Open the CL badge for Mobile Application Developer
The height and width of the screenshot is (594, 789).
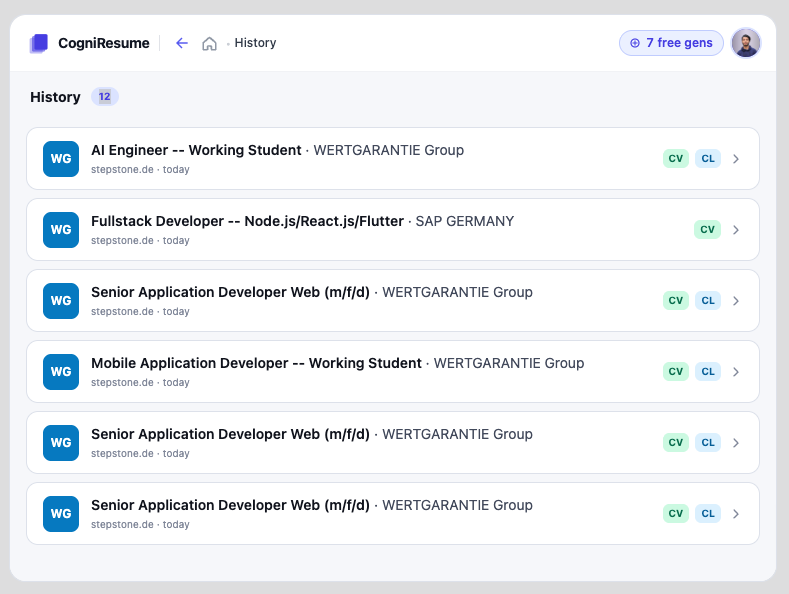tap(708, 372)
